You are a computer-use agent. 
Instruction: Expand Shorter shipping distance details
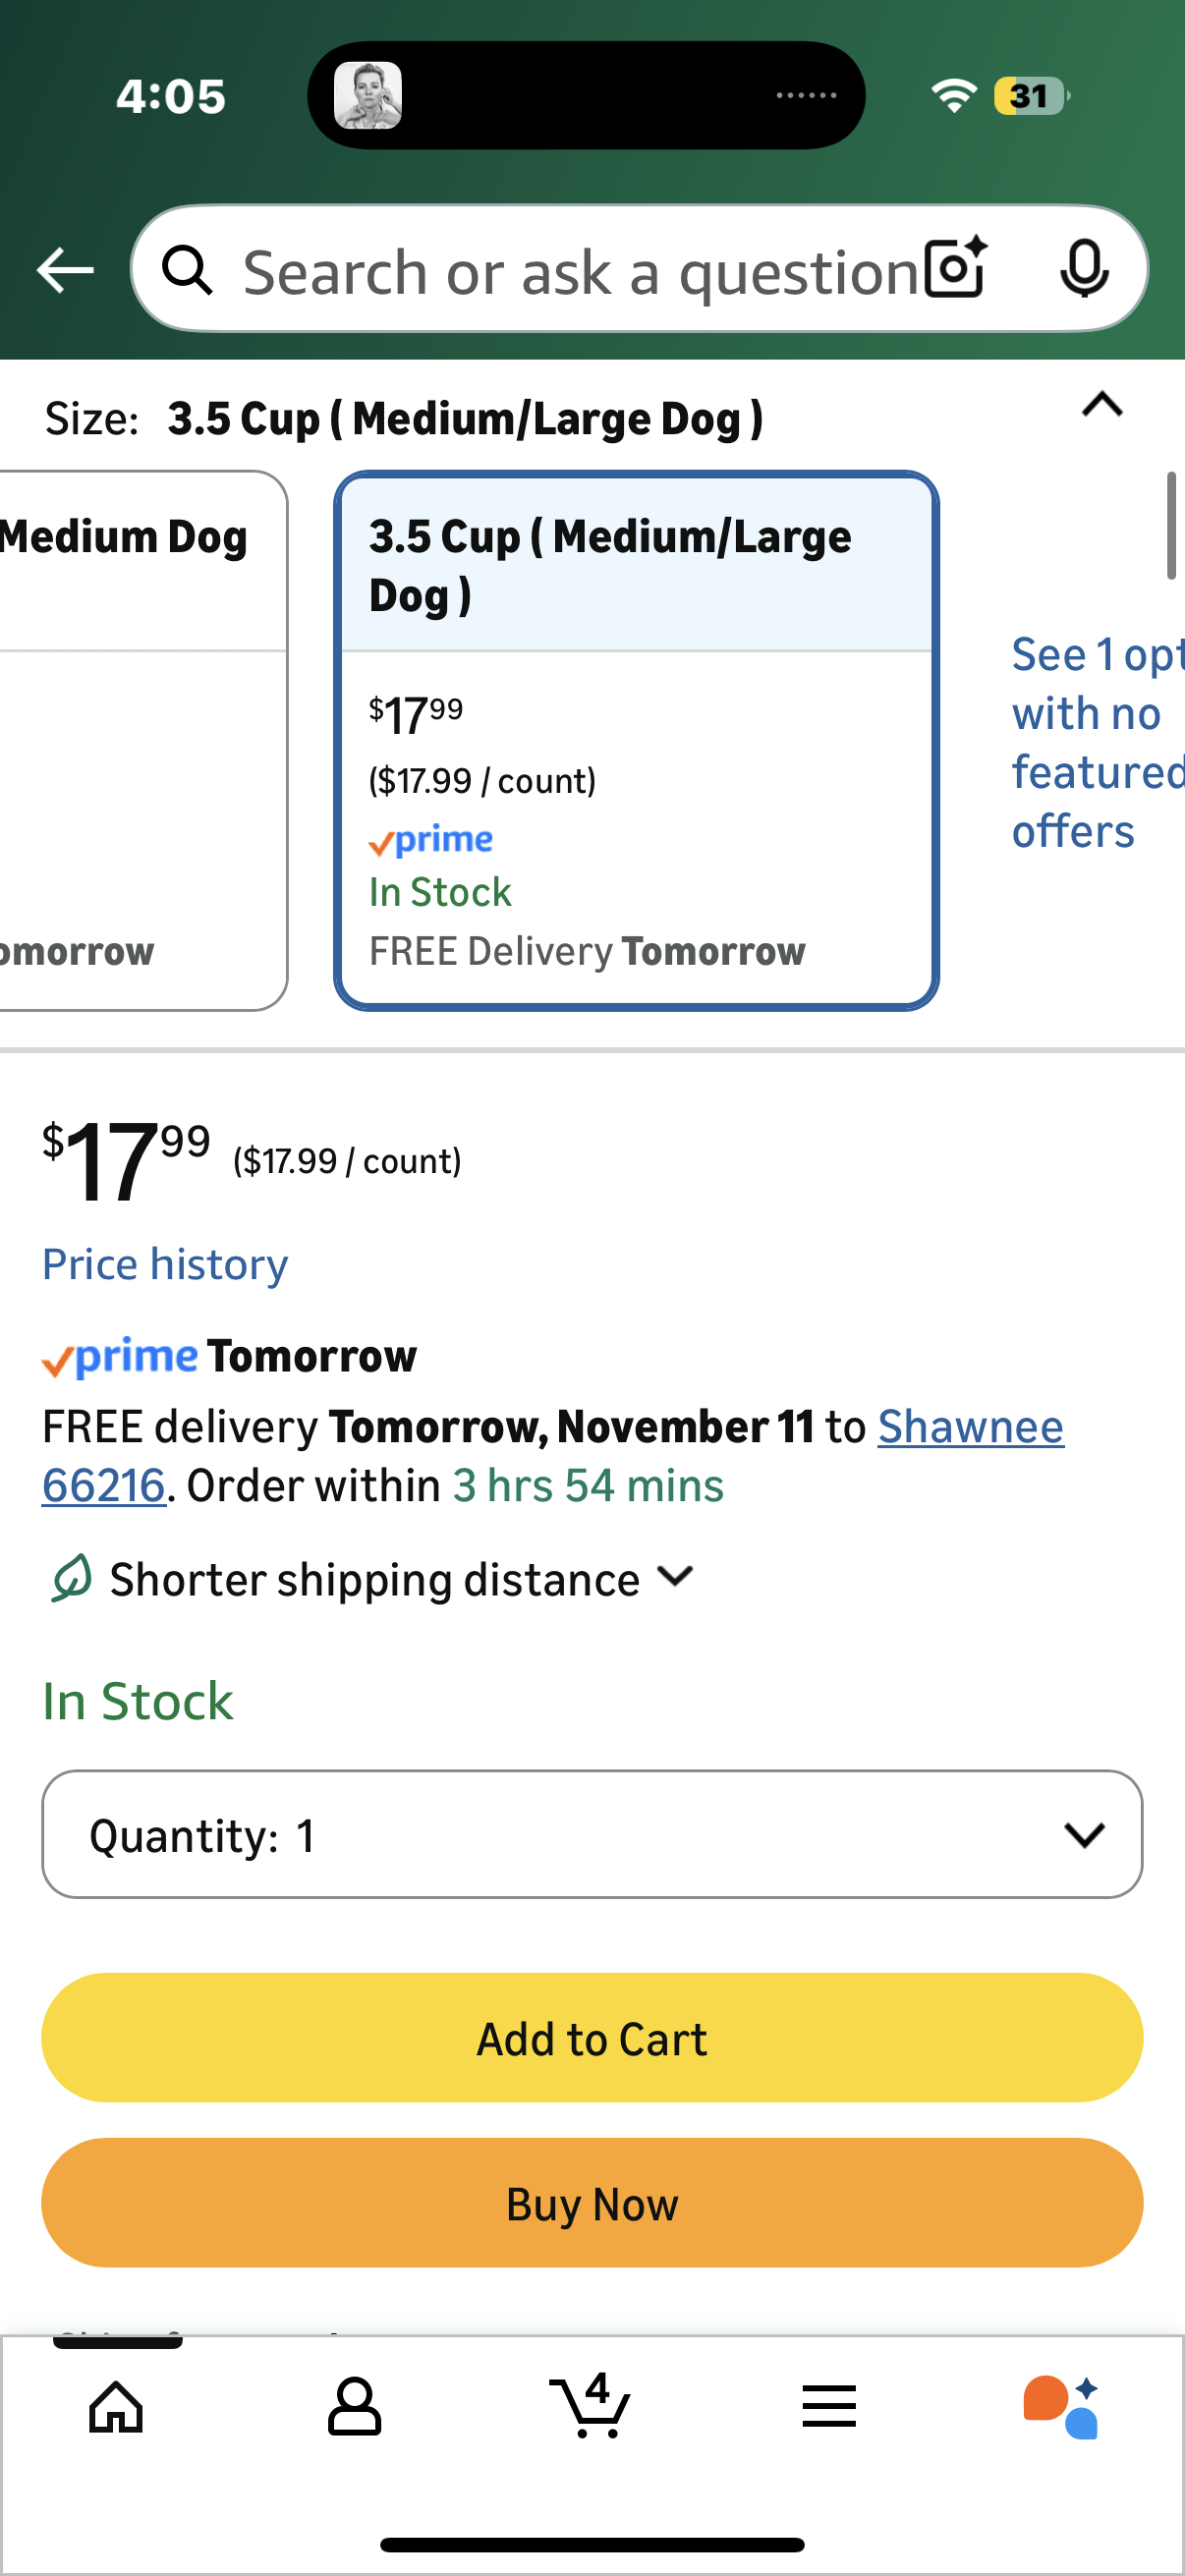[x=676, y=1577]
